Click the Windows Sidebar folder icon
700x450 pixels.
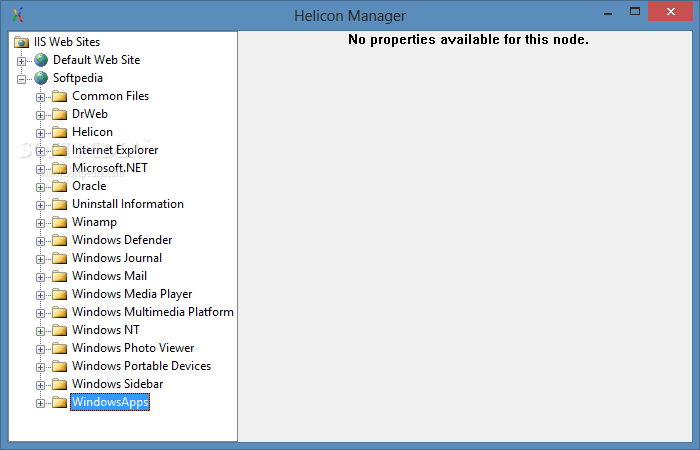point(59,384)
